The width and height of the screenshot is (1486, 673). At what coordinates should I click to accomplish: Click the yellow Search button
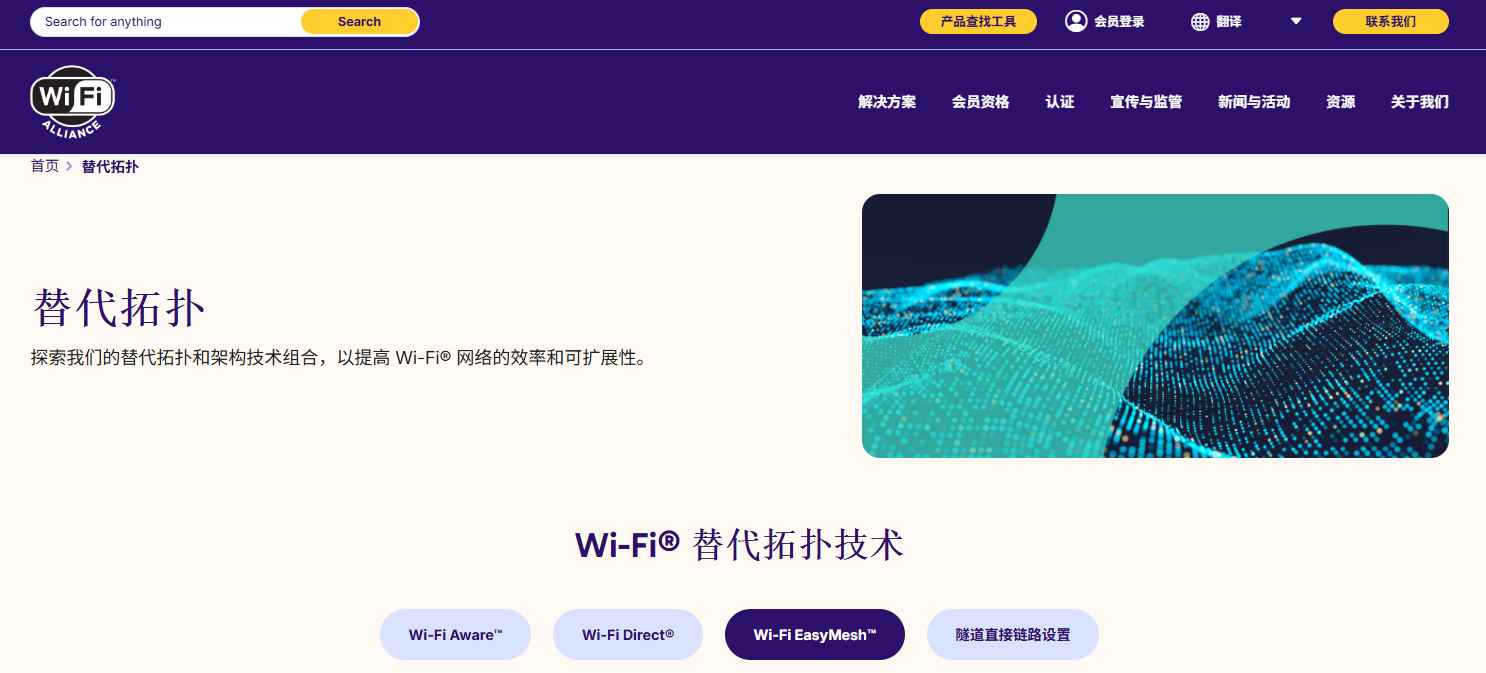(x=359, y=22)
